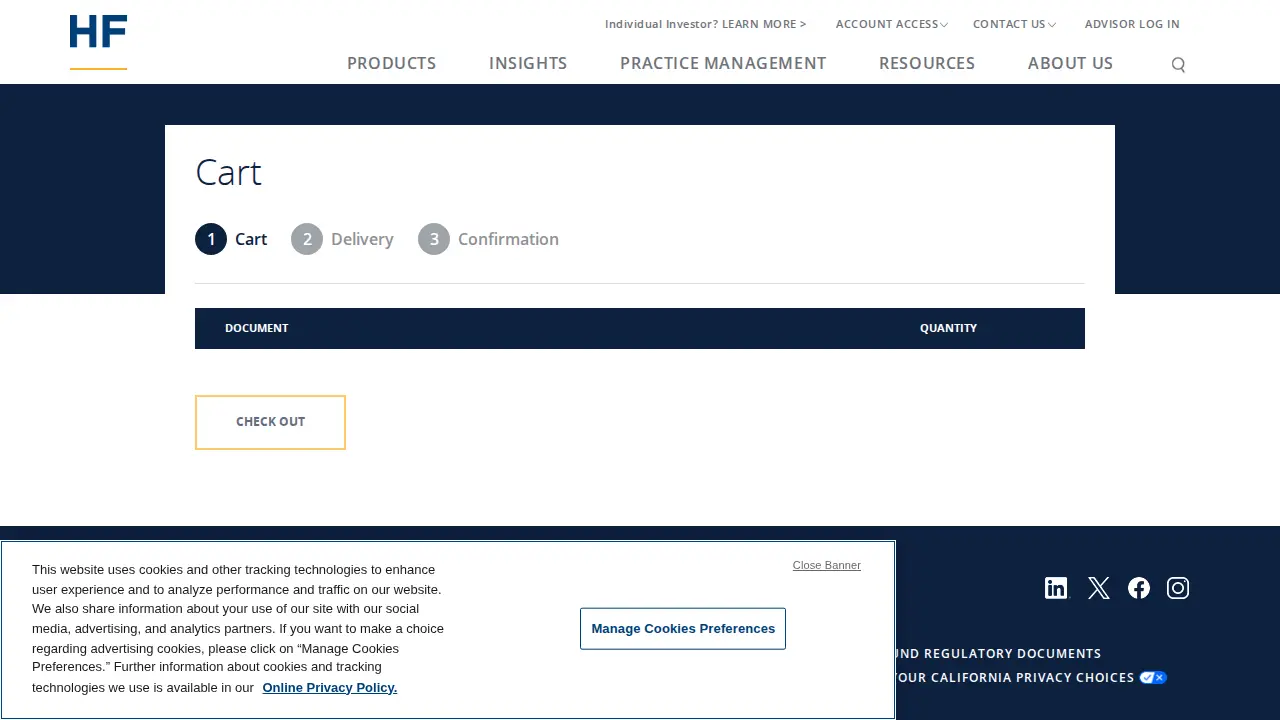1280x720 pixels.
Task: Click the Check Out button
Action: tap(270, 422)
